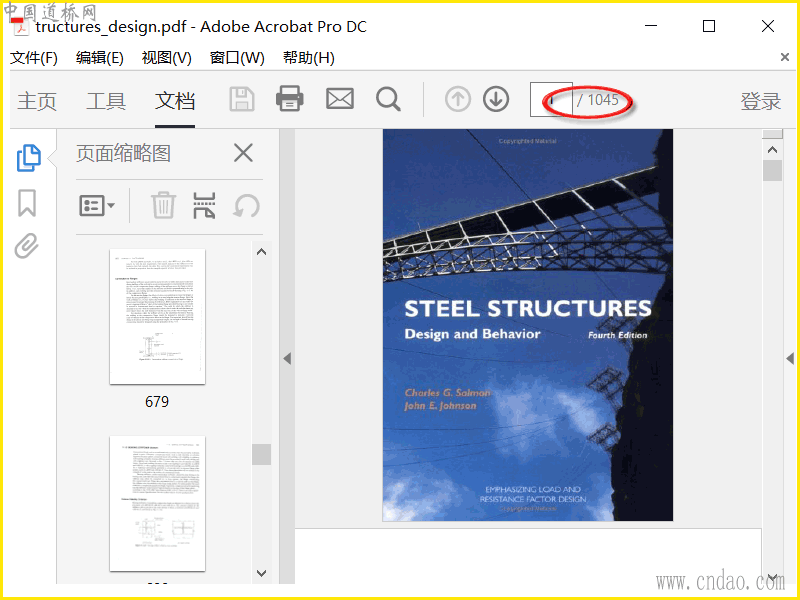
Task: Switch to the 工具 tab
Action: click(106, 101)
